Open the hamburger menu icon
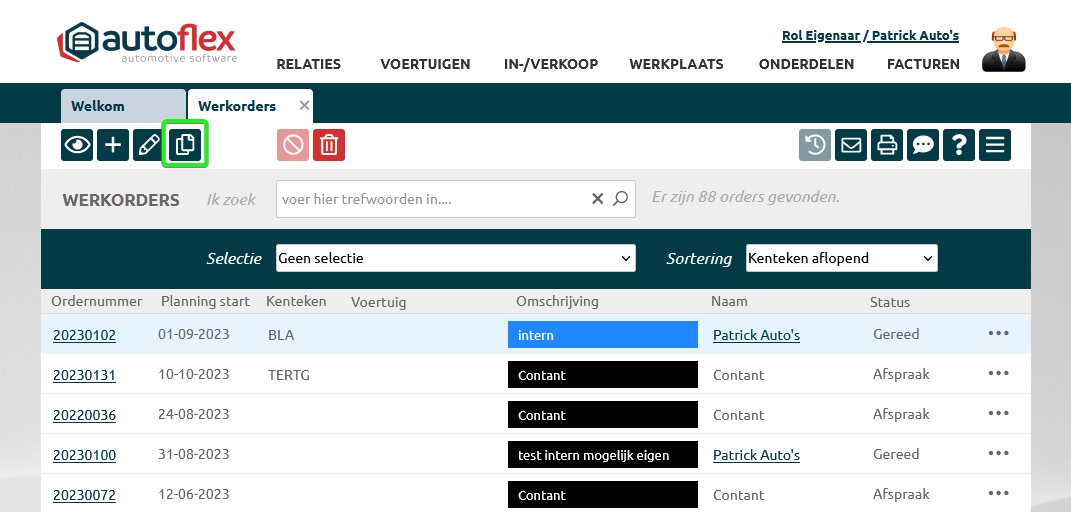Screen dimensions: 1071x512 coord(995,145)
